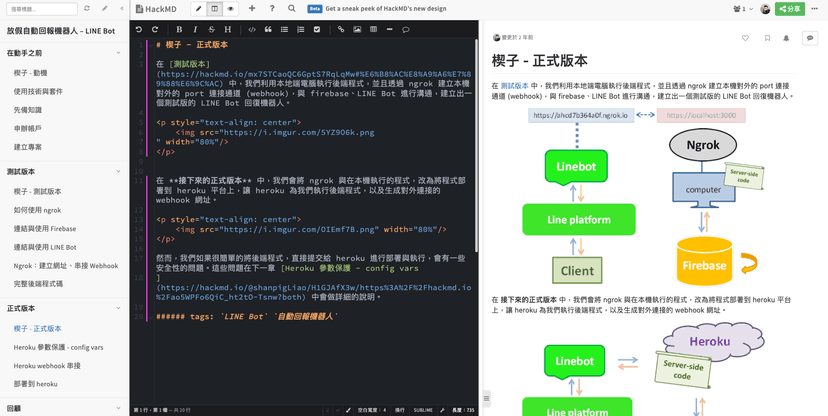Click the sidebar title search input
828x416 pixels.
(x=42, y=8)
